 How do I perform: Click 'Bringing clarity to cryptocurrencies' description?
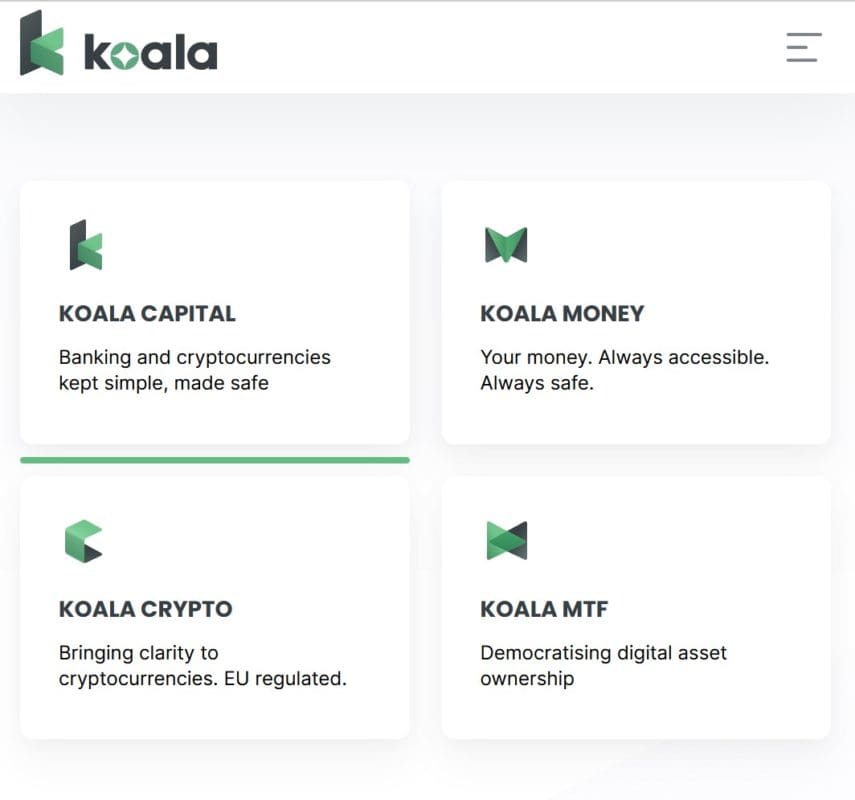(x=203, y=666)
